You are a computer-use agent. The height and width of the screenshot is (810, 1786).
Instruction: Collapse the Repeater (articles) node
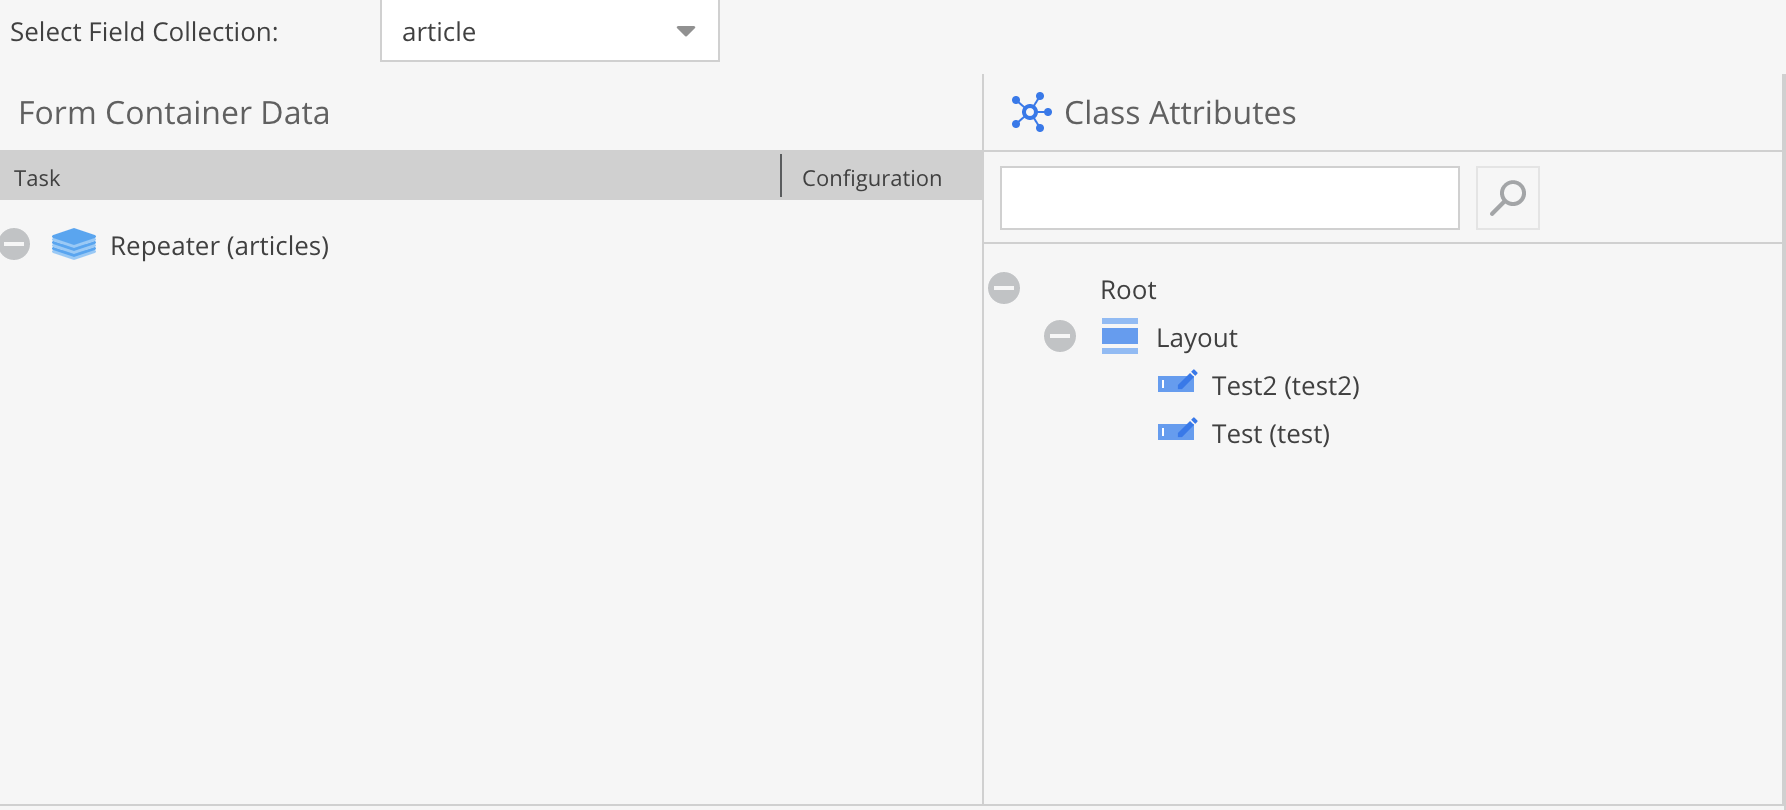[15, 244]
